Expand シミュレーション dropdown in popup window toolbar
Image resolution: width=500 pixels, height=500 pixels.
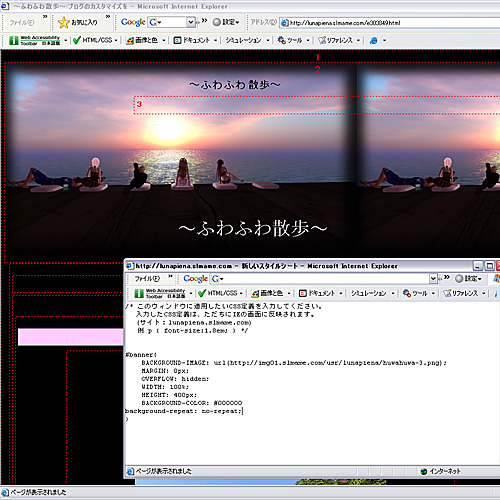click(393, 294)
